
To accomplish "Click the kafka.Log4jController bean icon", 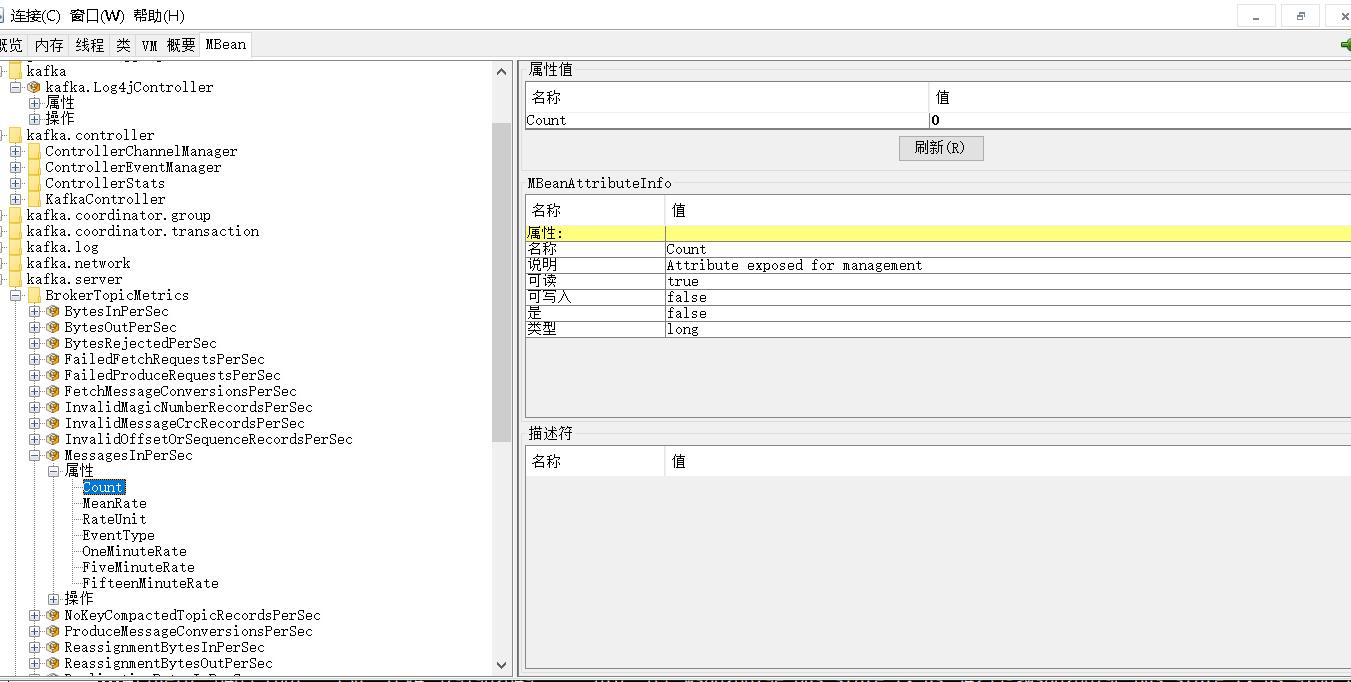I will (x=34, y=87).
